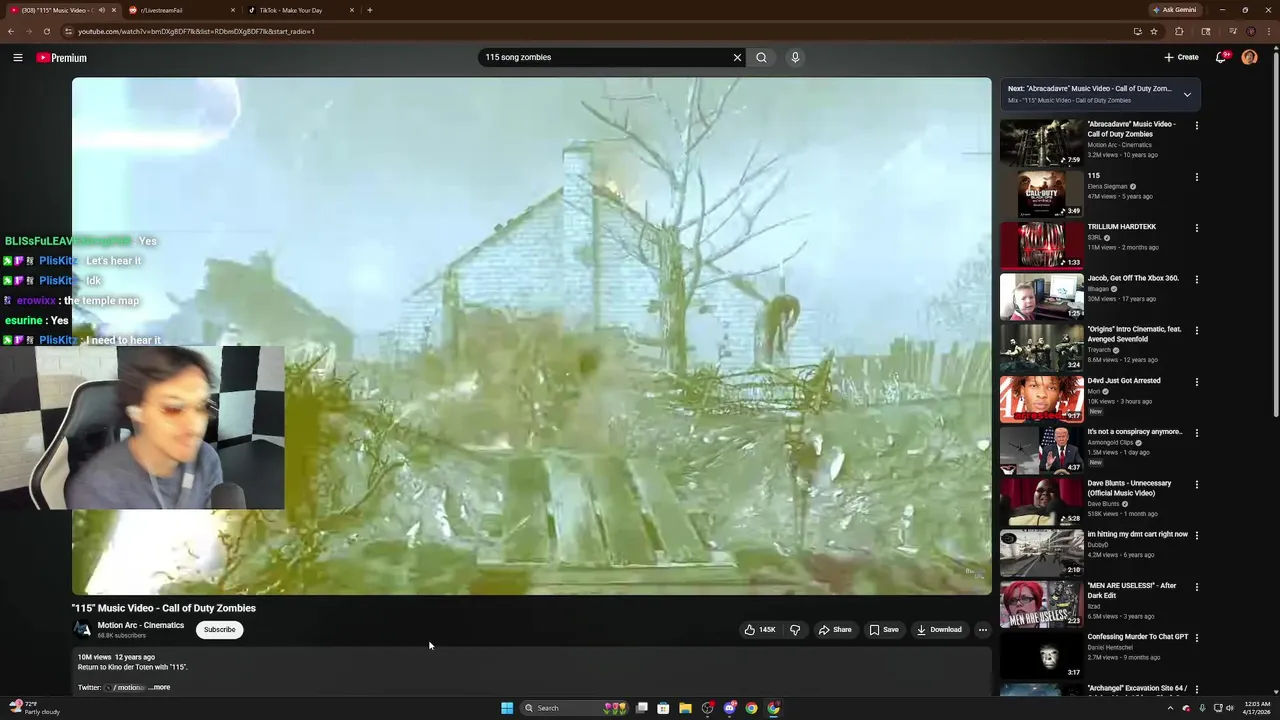Open Discord taskbar icon
Image resolution: width=1280 pixels, height=720 pixels.
(730, 708)
